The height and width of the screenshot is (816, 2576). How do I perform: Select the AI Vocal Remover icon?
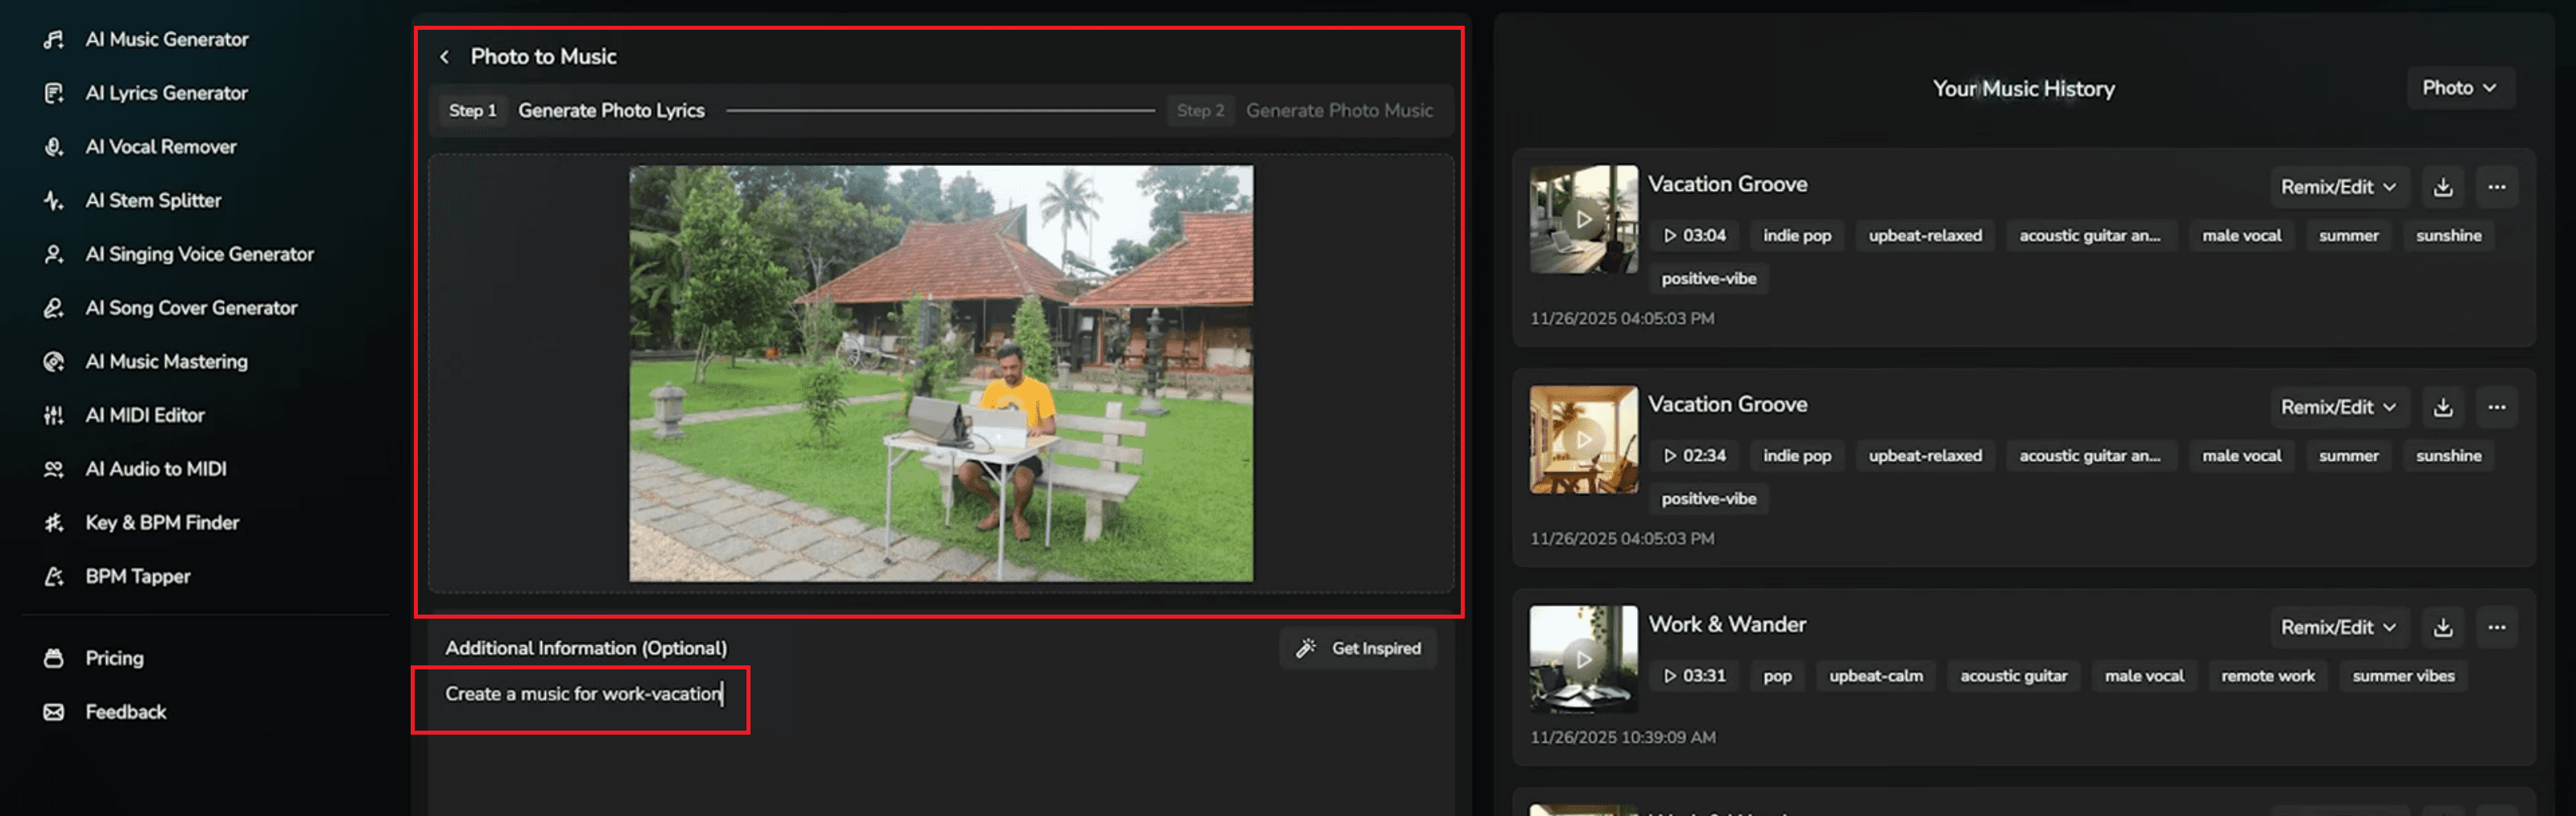(x=54, y=147)
